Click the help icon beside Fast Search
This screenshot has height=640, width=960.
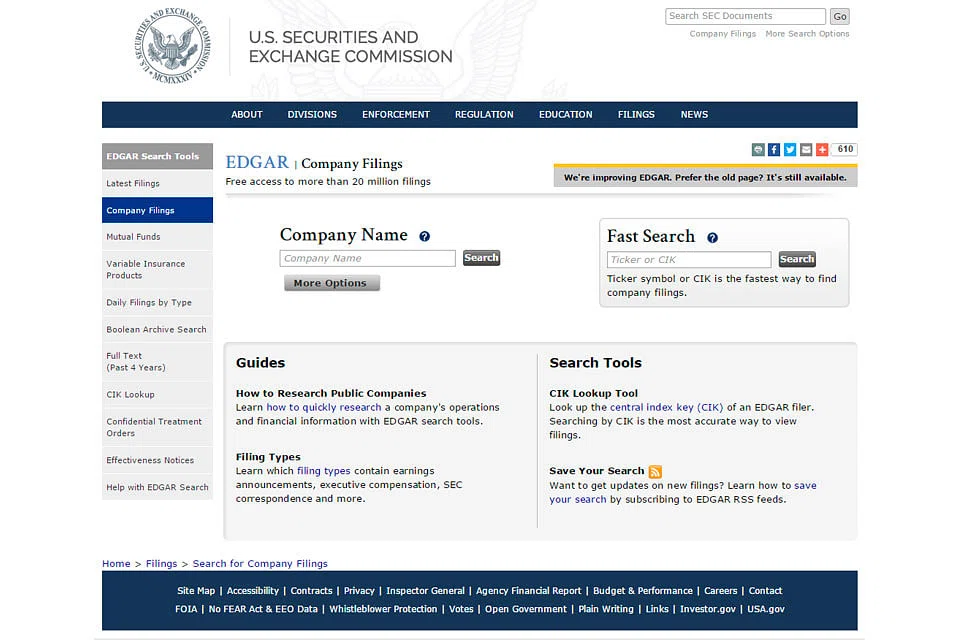[712, 238]
